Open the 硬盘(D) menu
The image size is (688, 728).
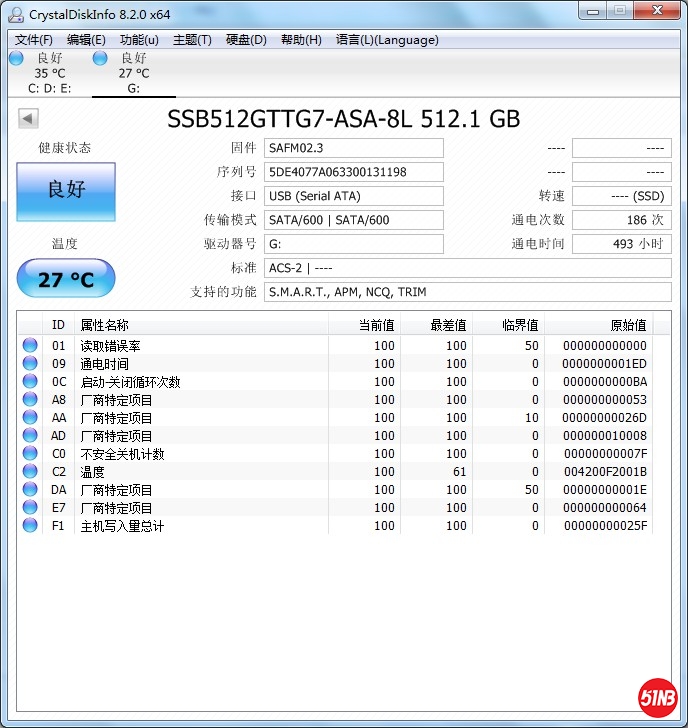[x=246, y=40]
